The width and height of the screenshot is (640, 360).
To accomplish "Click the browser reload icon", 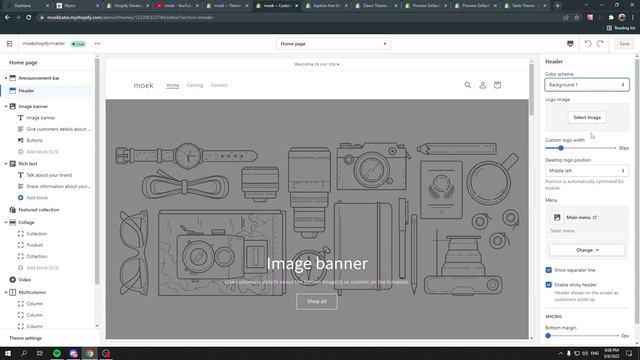I will pos(29,18).
